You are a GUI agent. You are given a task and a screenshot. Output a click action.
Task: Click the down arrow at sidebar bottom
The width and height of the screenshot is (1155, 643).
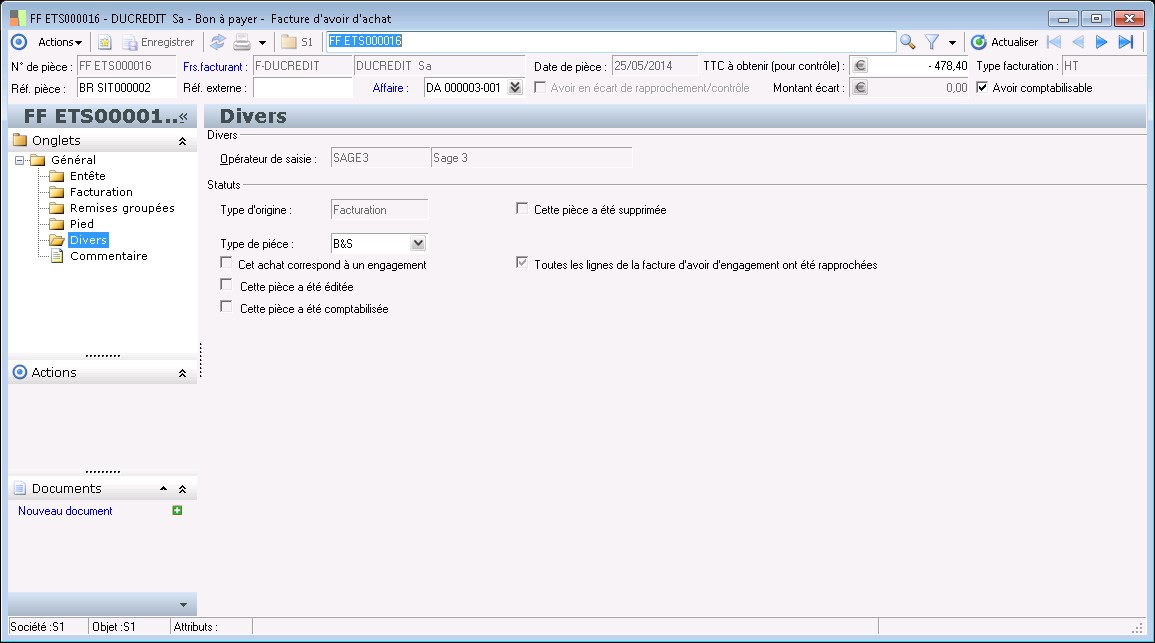pyautogui.click(x=183, y=605)
